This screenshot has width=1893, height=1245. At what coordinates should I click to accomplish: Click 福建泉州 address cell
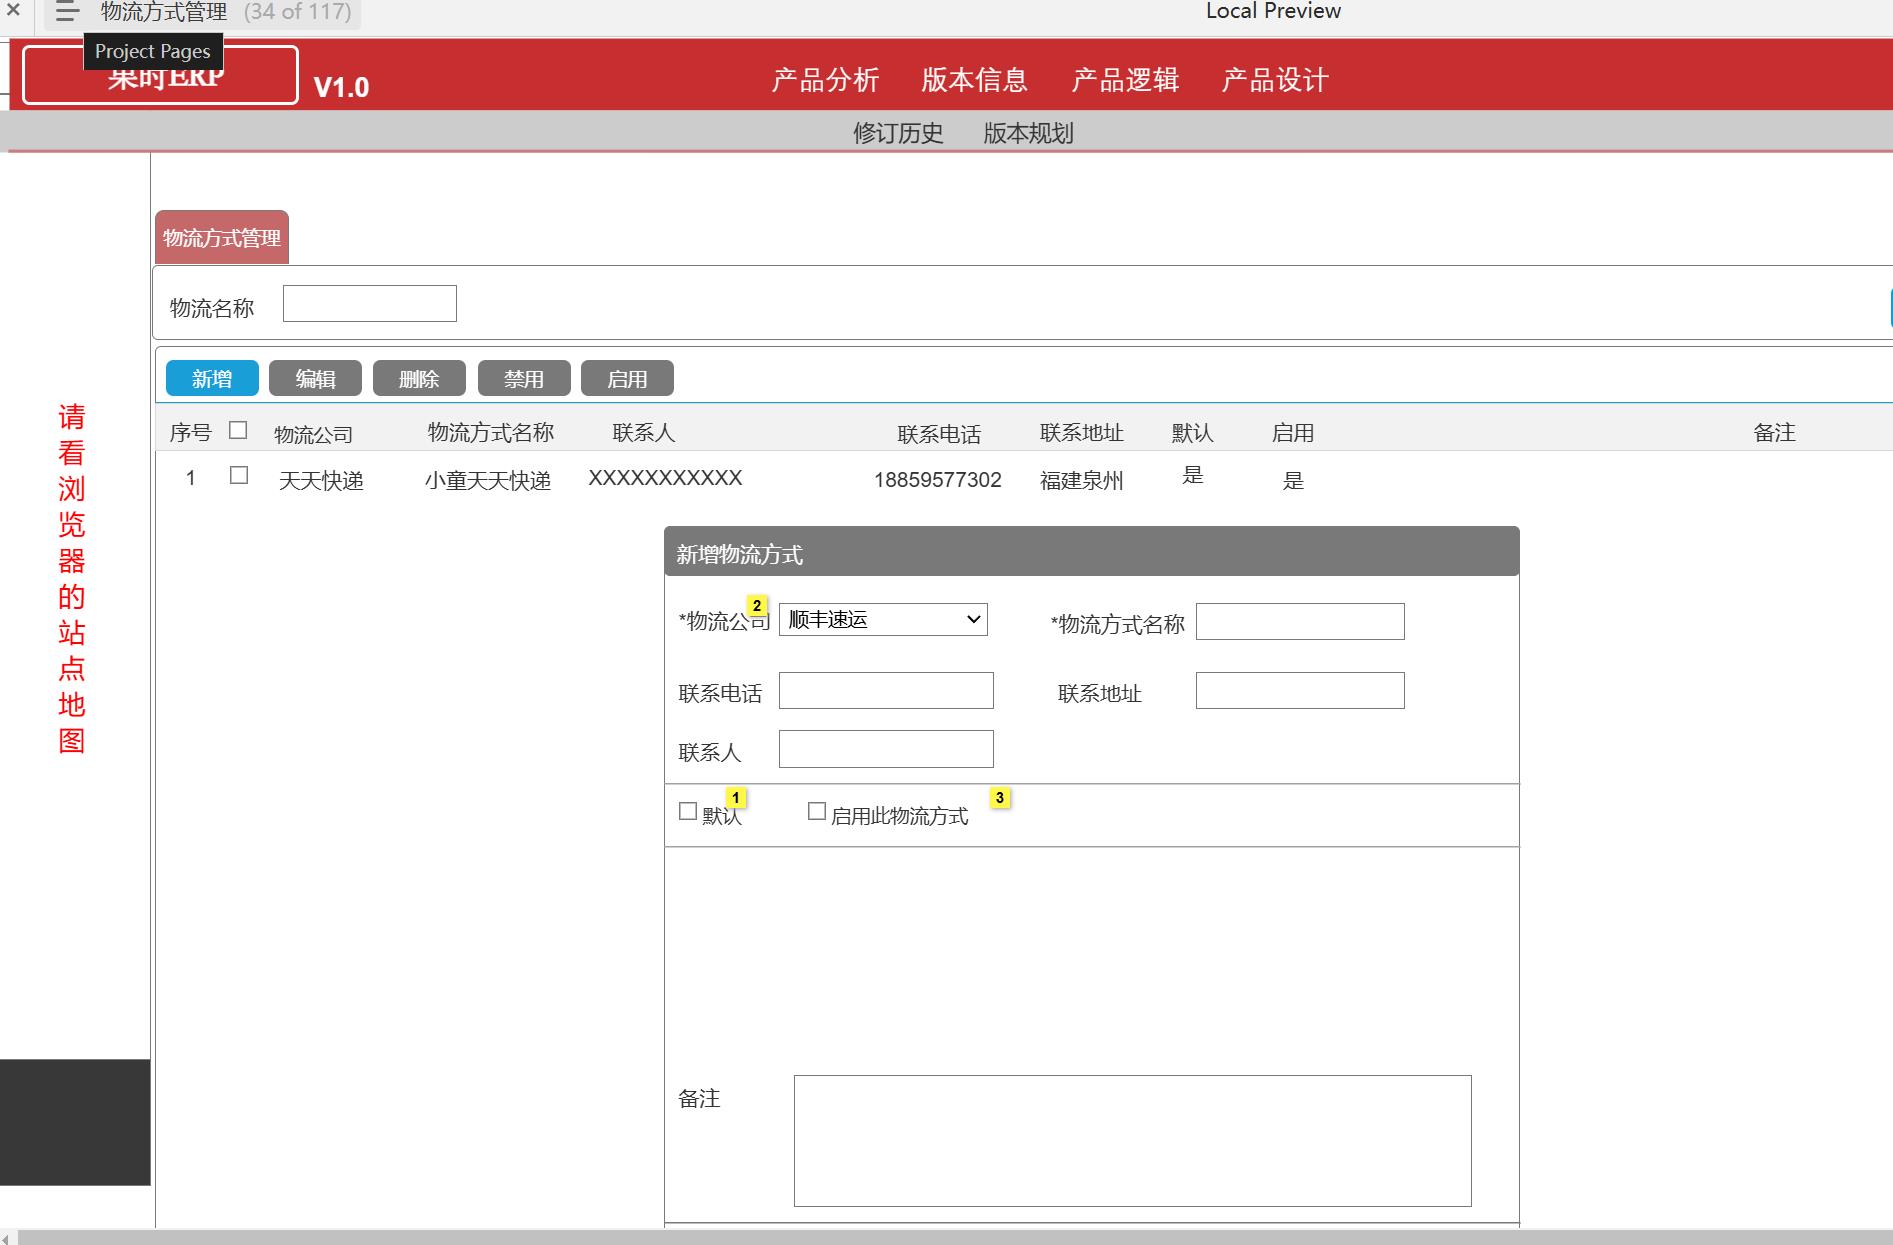click(x=1082, y=481)
